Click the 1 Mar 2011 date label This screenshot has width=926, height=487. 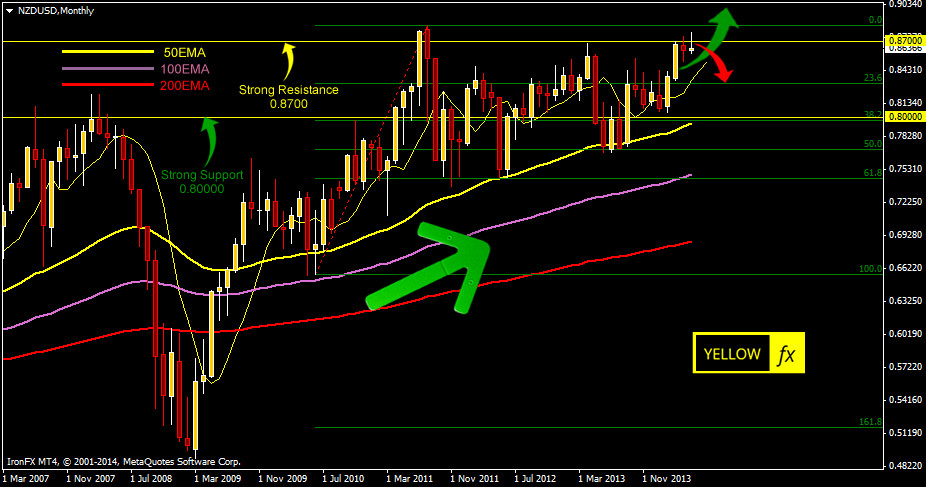tap(410, 478)
